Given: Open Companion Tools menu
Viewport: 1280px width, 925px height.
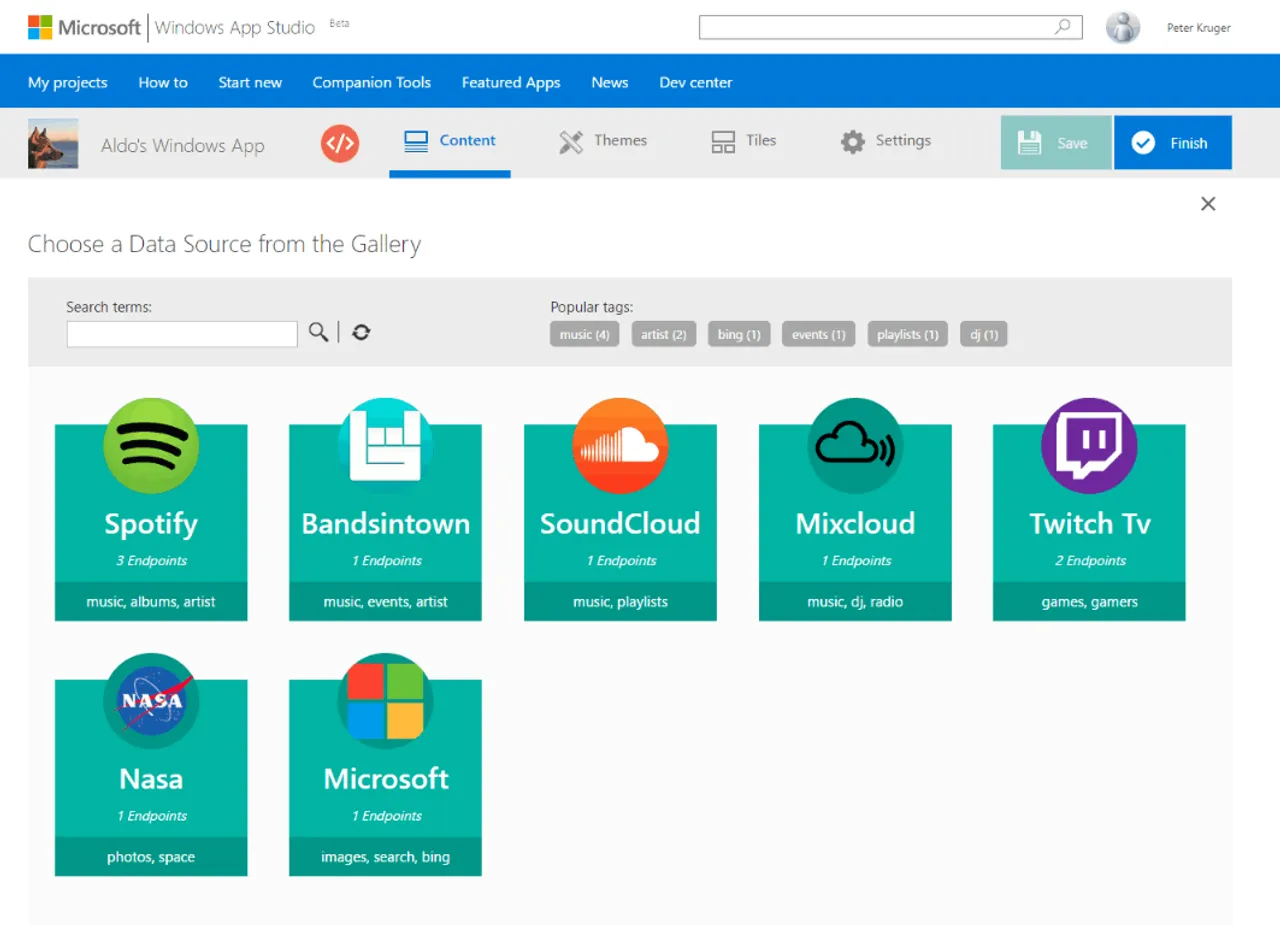Looking at the screenshot, I should 372,82.
